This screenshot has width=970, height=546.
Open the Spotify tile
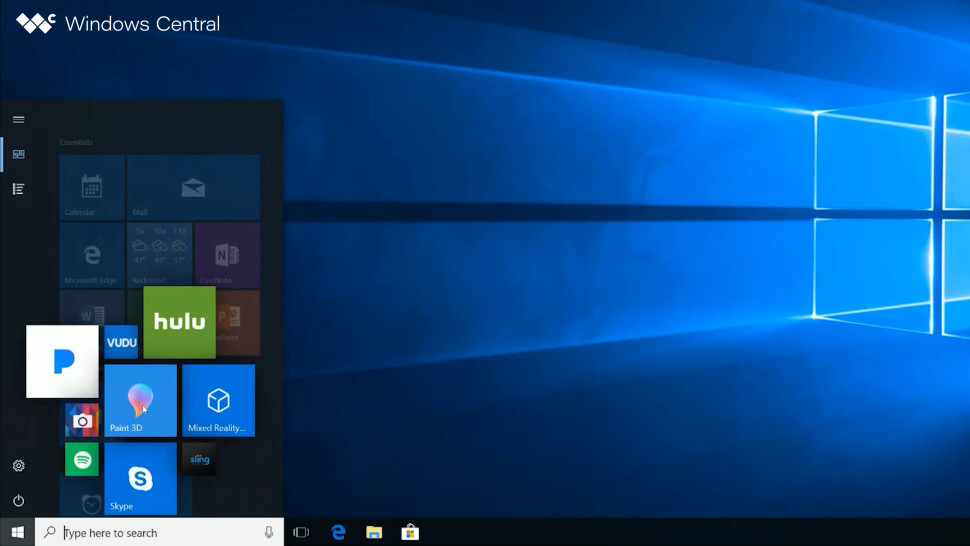(x=82, y=459)
